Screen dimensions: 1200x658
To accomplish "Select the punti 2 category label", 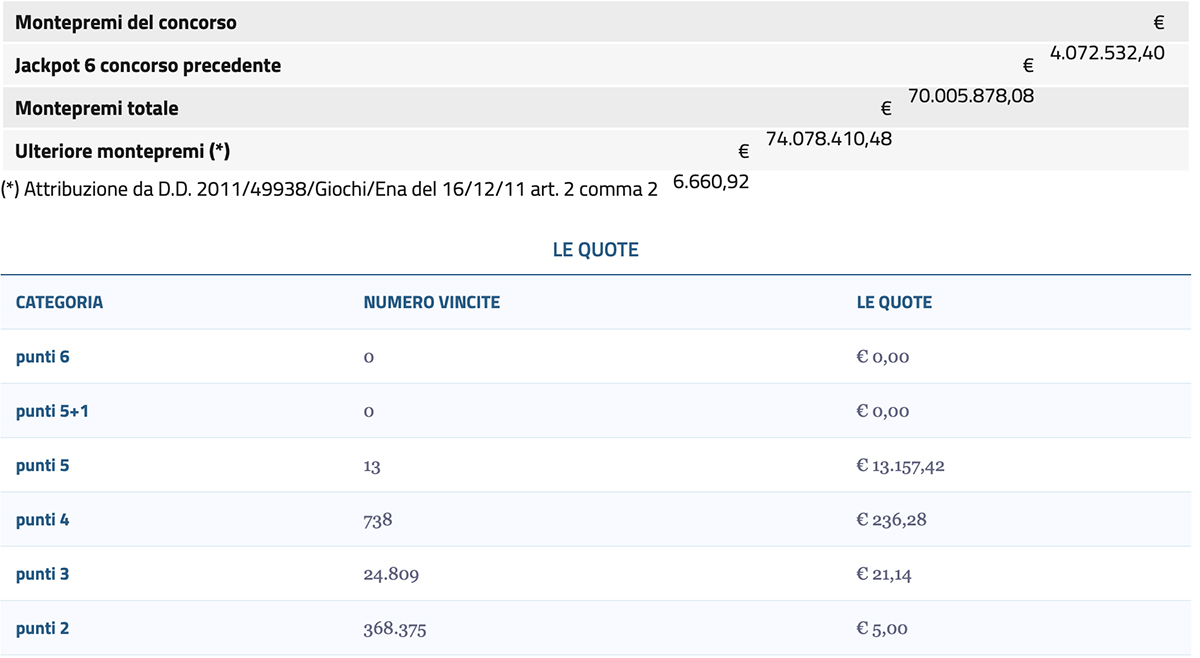I will [x=43, y=629].
